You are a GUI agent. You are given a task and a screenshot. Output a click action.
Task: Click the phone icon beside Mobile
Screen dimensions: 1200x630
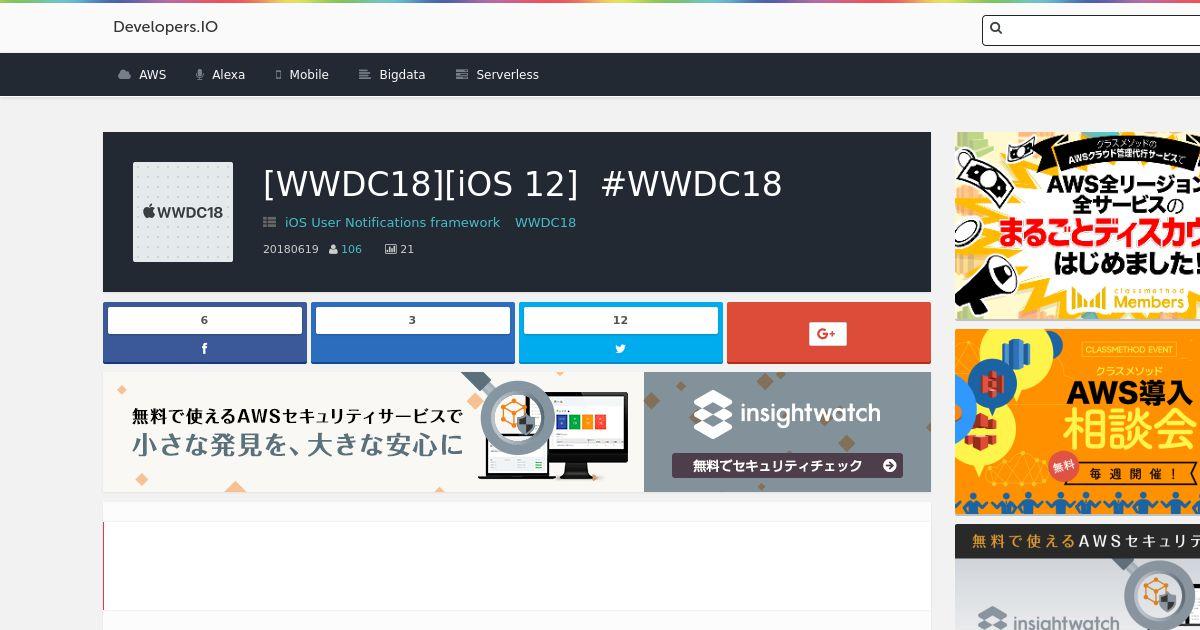pyautogui.click(x=279, y=75)
